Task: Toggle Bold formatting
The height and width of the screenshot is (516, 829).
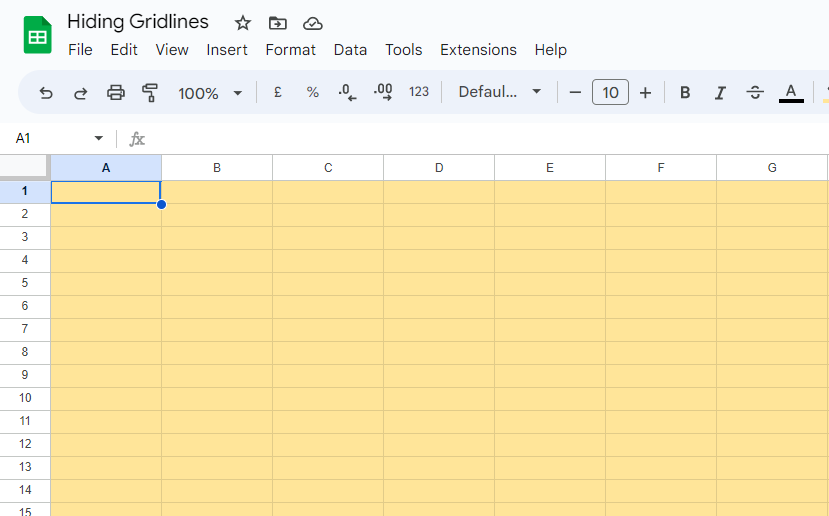Action: (x=685, y=93)
